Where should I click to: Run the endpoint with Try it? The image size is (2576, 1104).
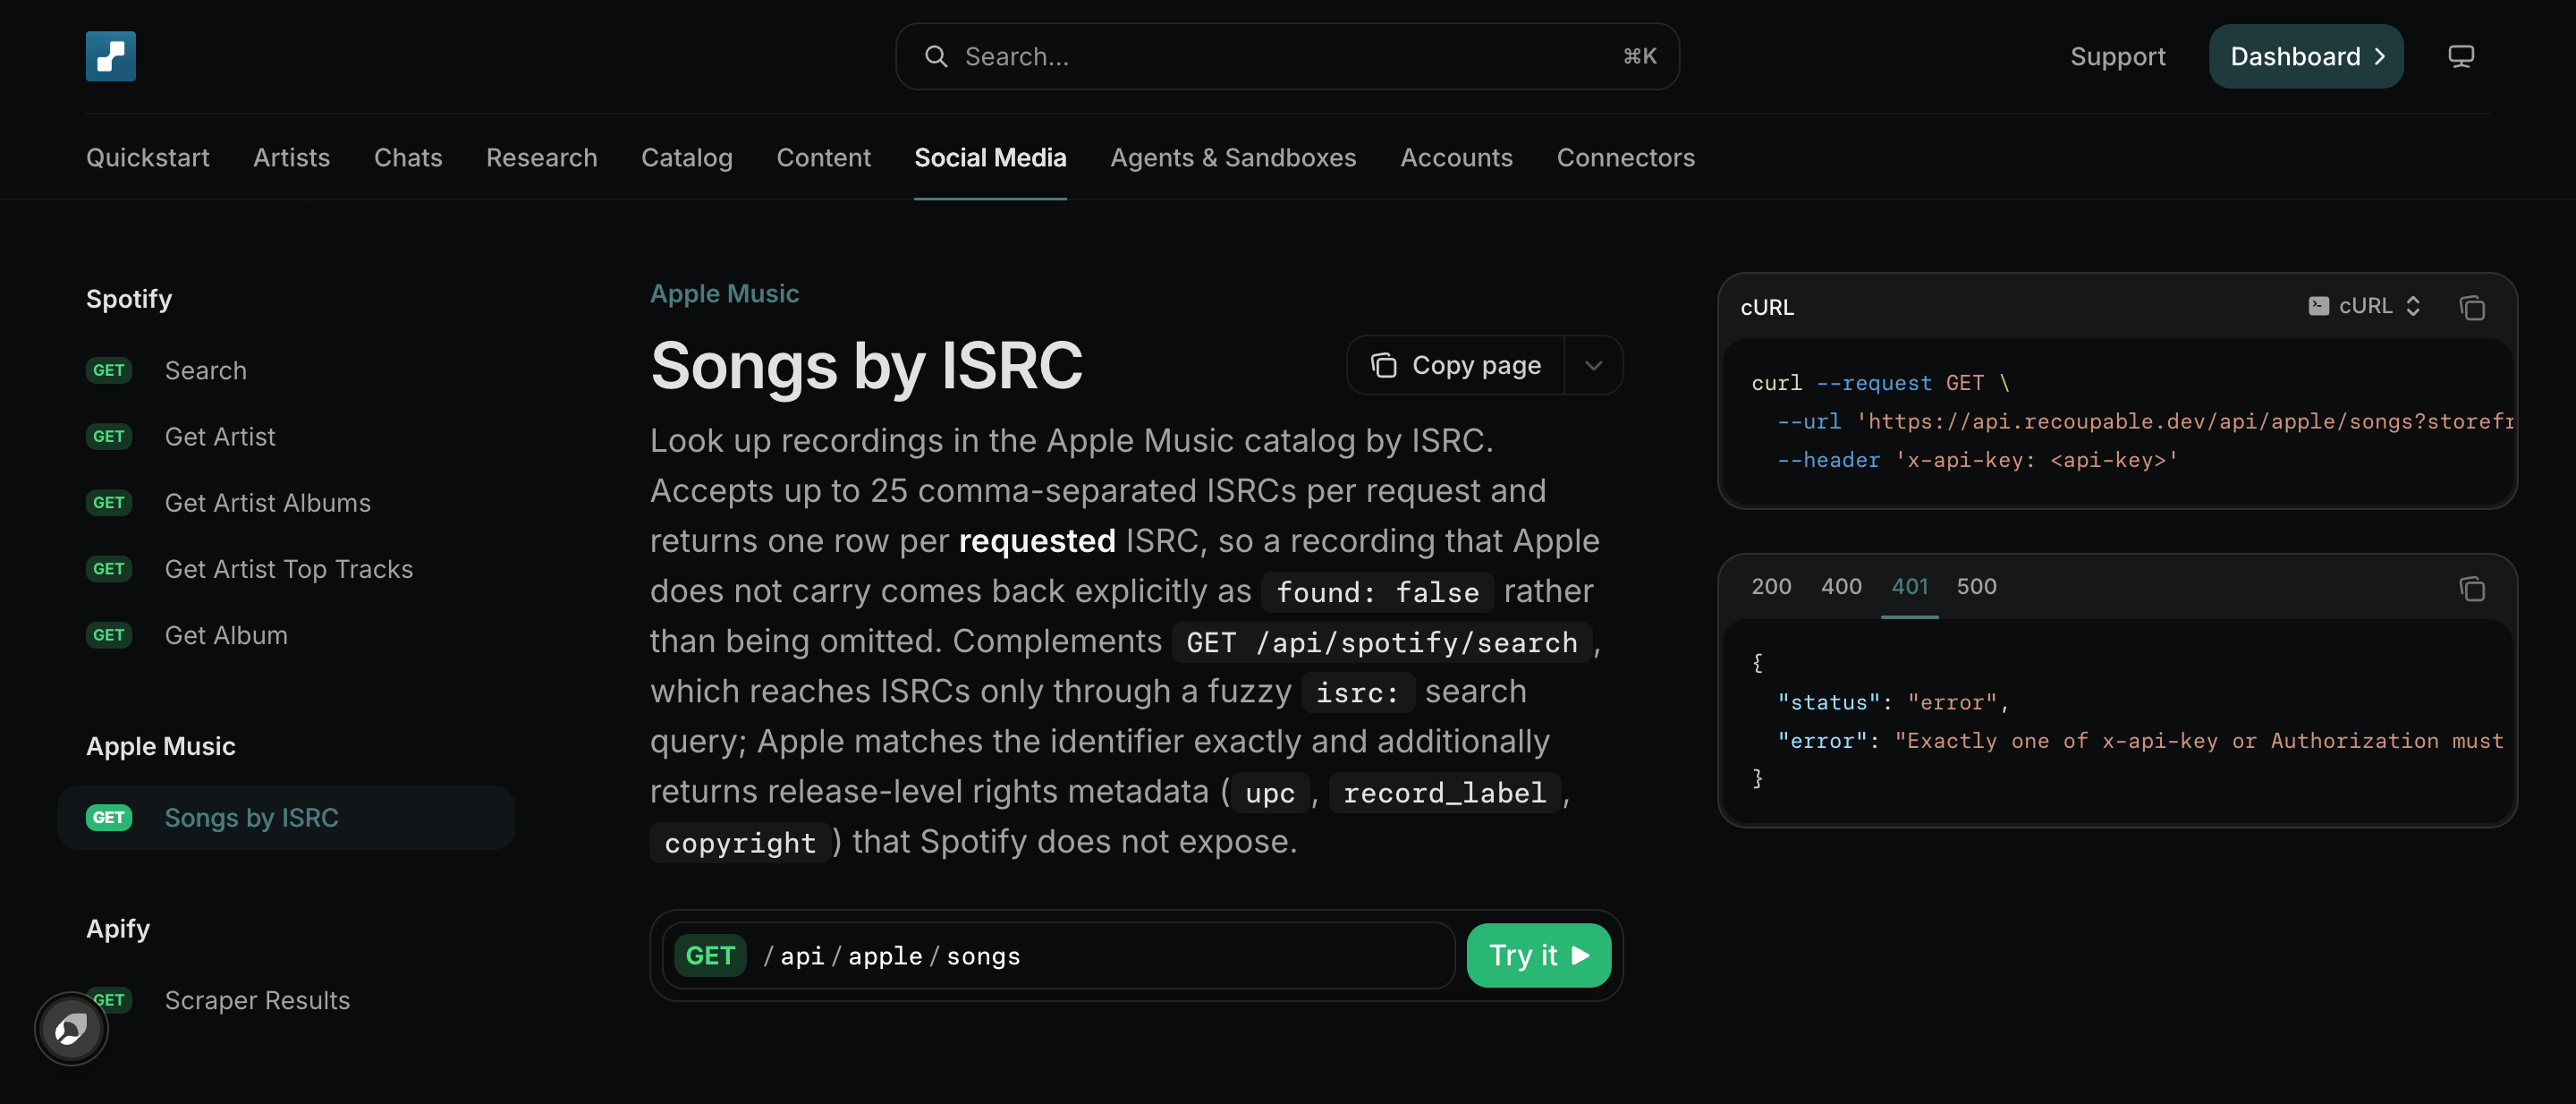coord(1539,955)
